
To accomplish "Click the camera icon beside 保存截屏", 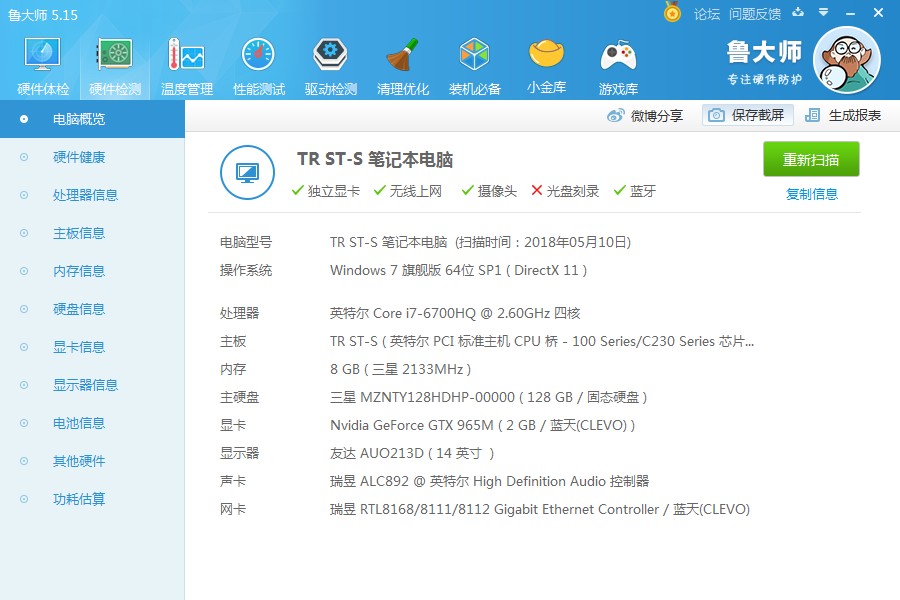I will 716,115.
